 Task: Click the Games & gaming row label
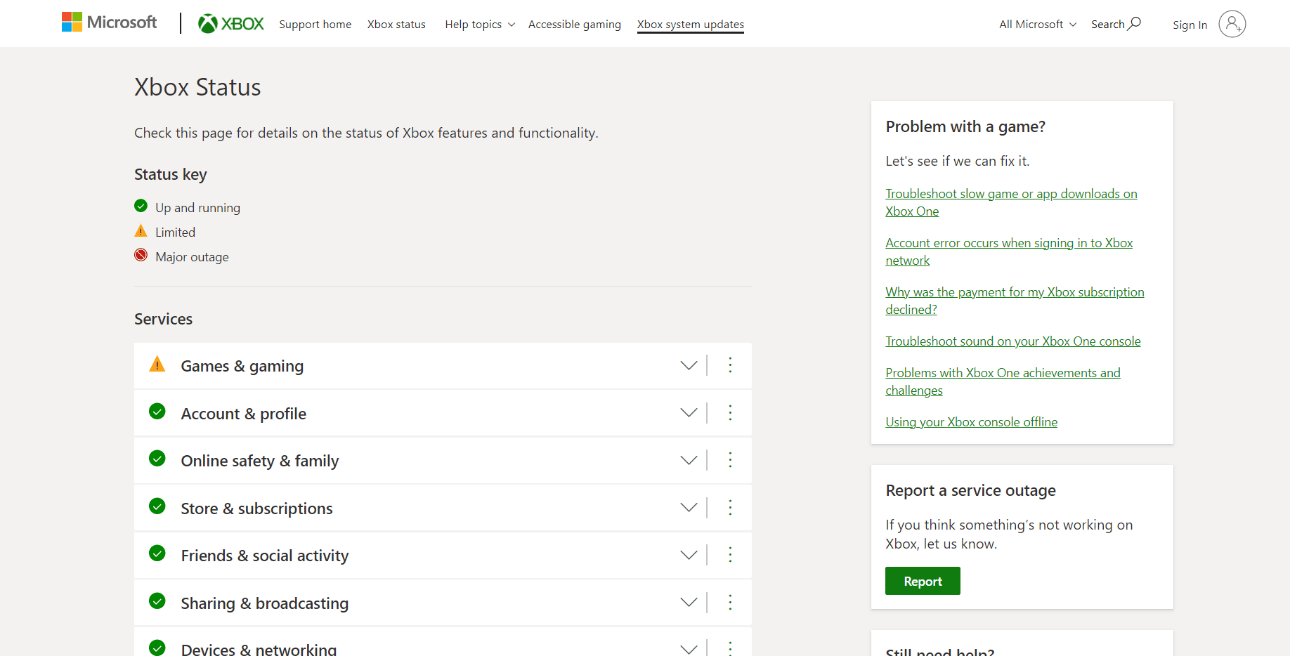pyautogui.click(x=242, y=366)
